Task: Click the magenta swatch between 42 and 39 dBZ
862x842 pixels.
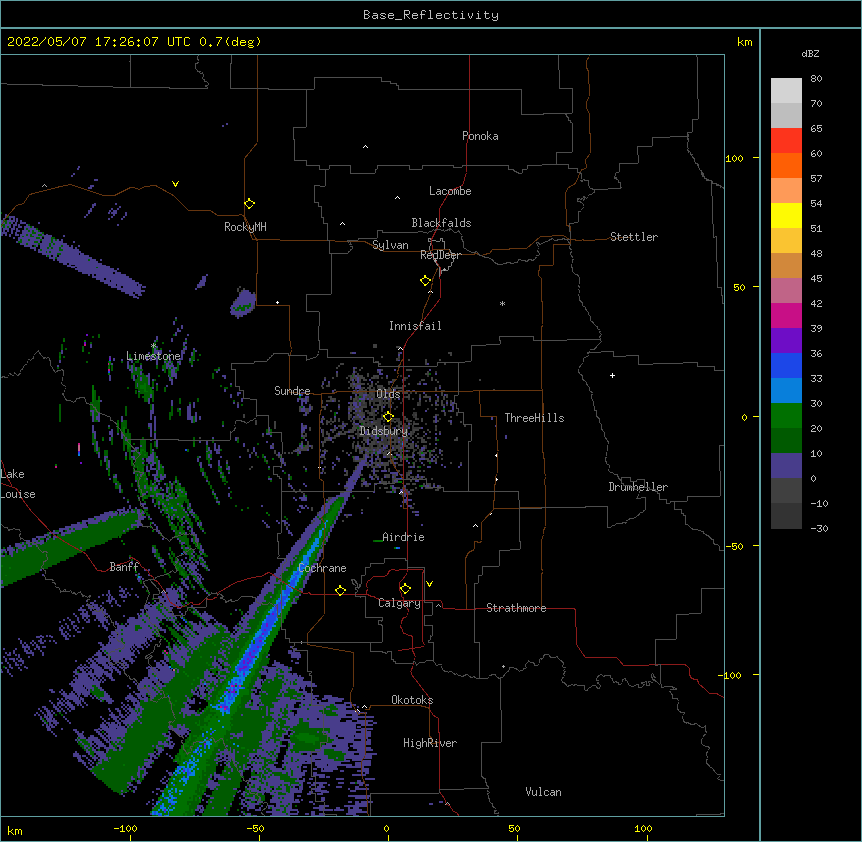Action: (786, 315)
